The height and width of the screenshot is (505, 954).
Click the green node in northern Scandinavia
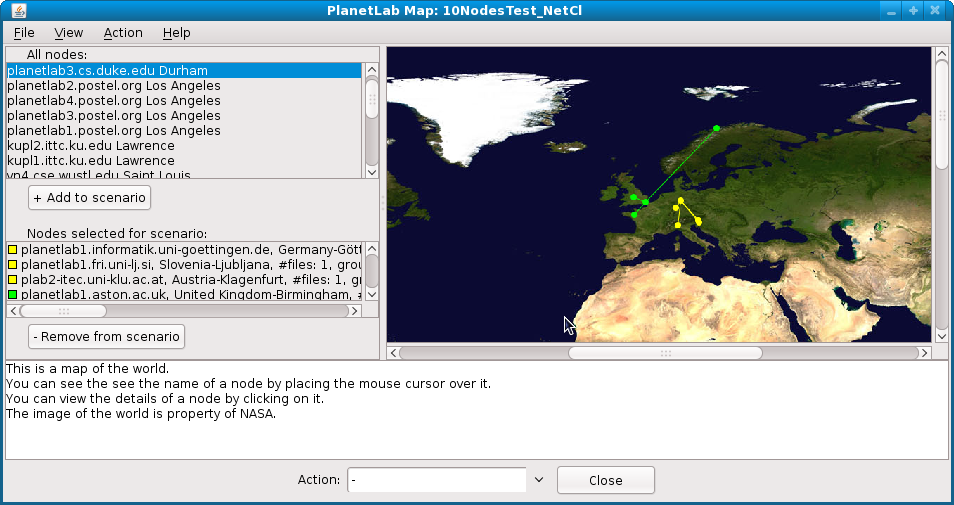[x=716, y=128]
